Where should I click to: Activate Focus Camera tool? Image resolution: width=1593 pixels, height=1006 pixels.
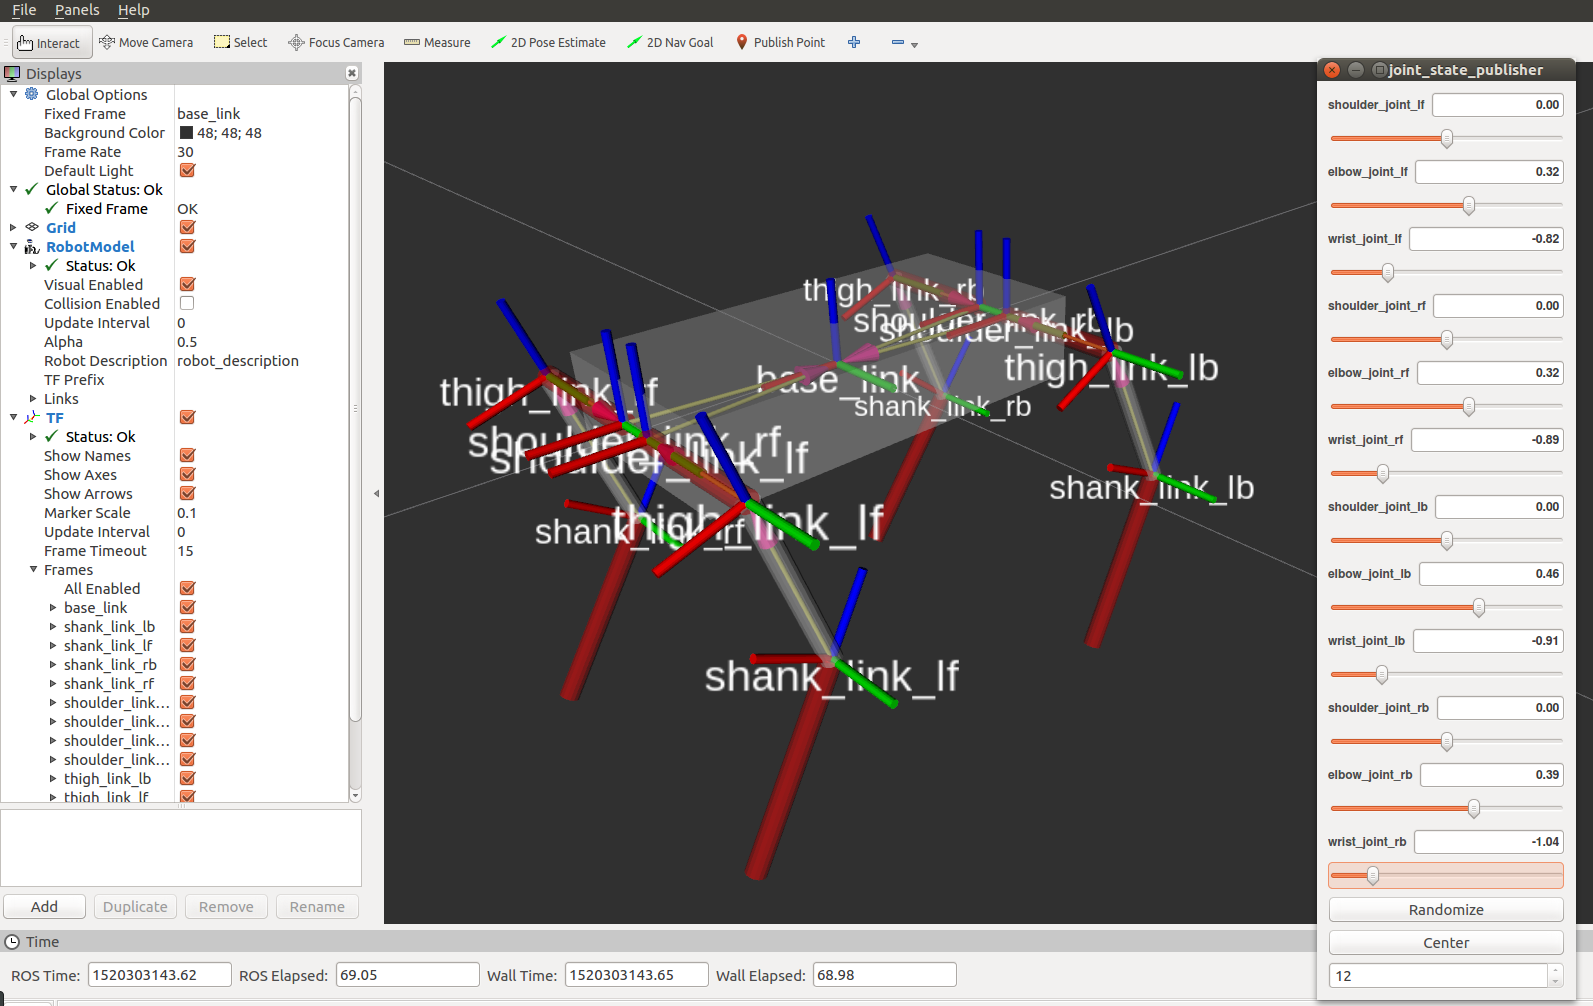(x=336, y=42)
